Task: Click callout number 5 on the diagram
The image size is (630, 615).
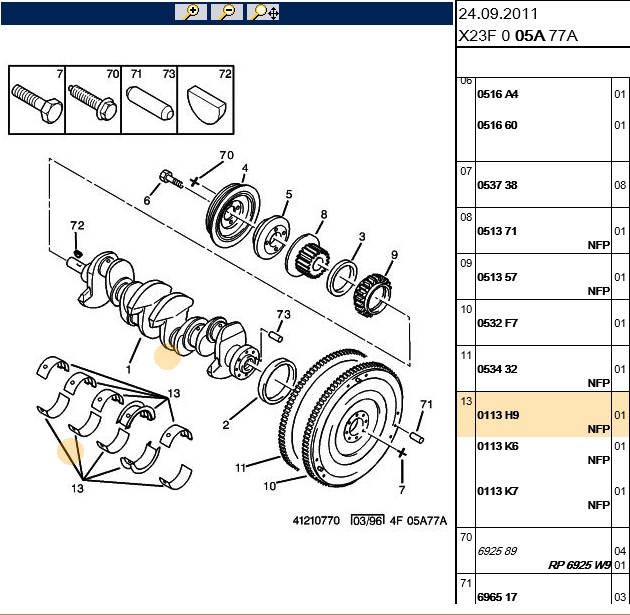Action: point(289,194)
